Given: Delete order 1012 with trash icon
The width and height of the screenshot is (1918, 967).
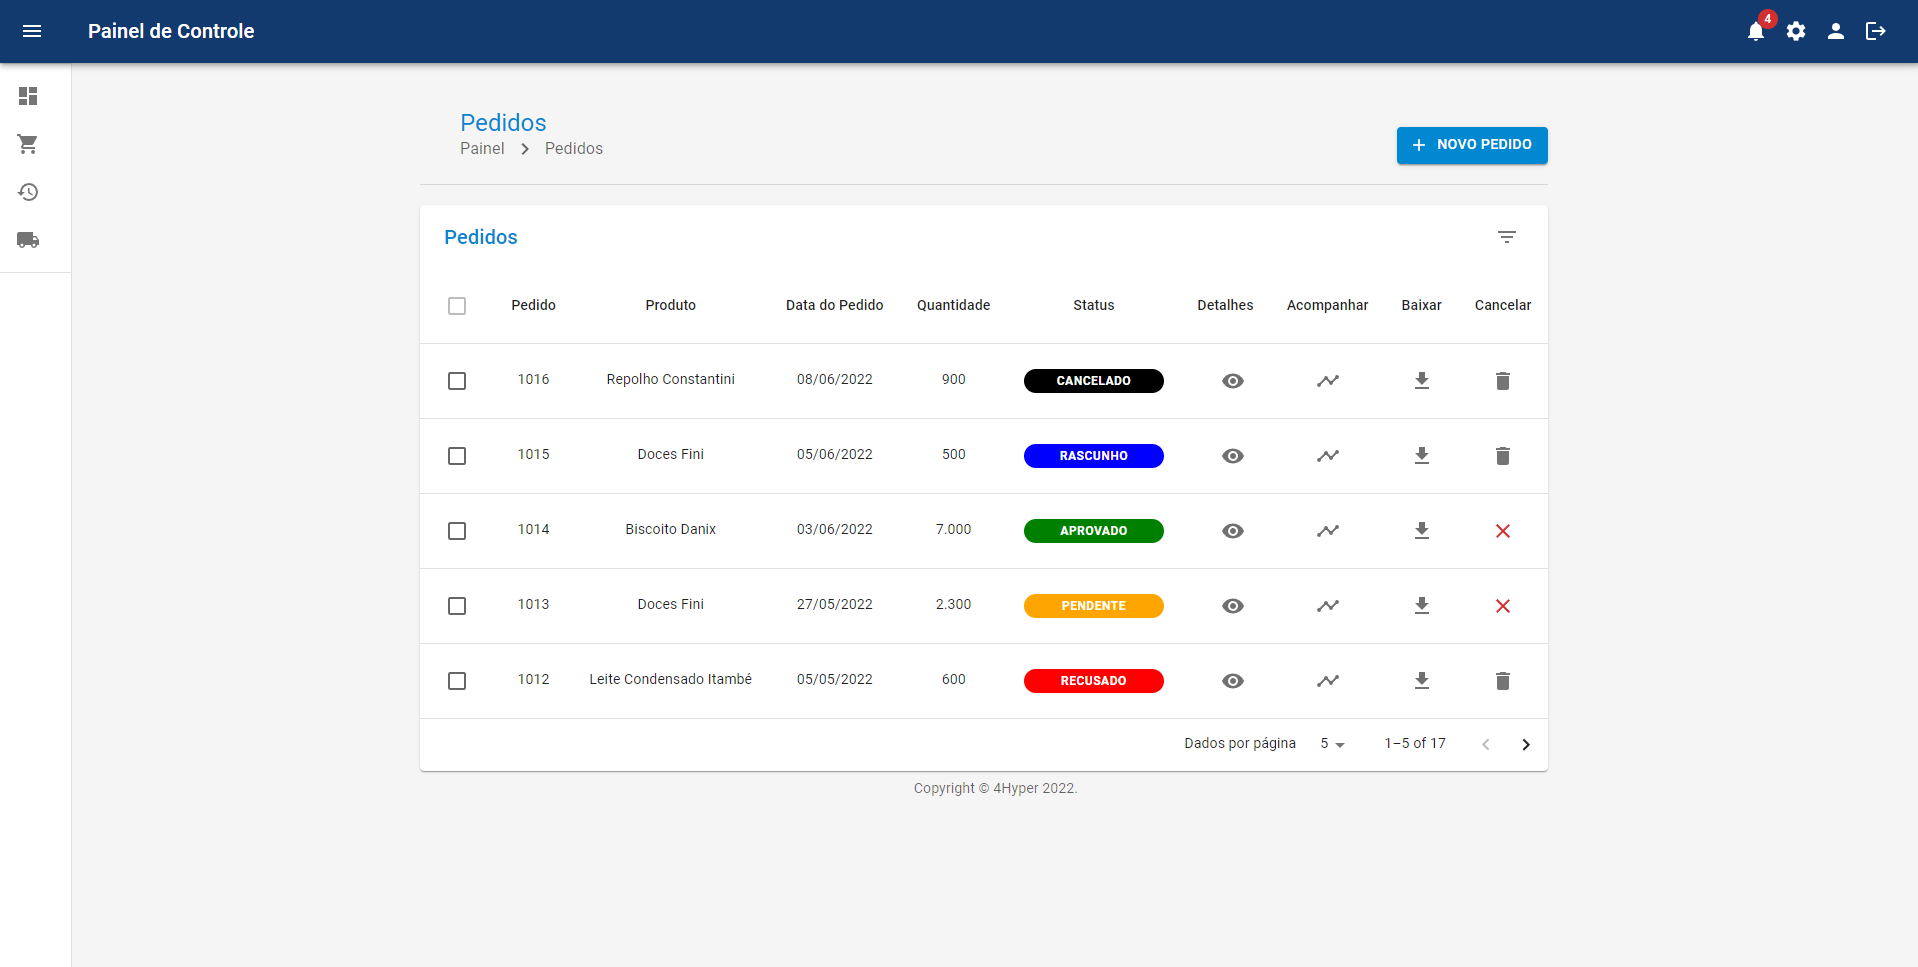Looking at the screenshot, I should pyautogui.click(x=1502, y=681).
